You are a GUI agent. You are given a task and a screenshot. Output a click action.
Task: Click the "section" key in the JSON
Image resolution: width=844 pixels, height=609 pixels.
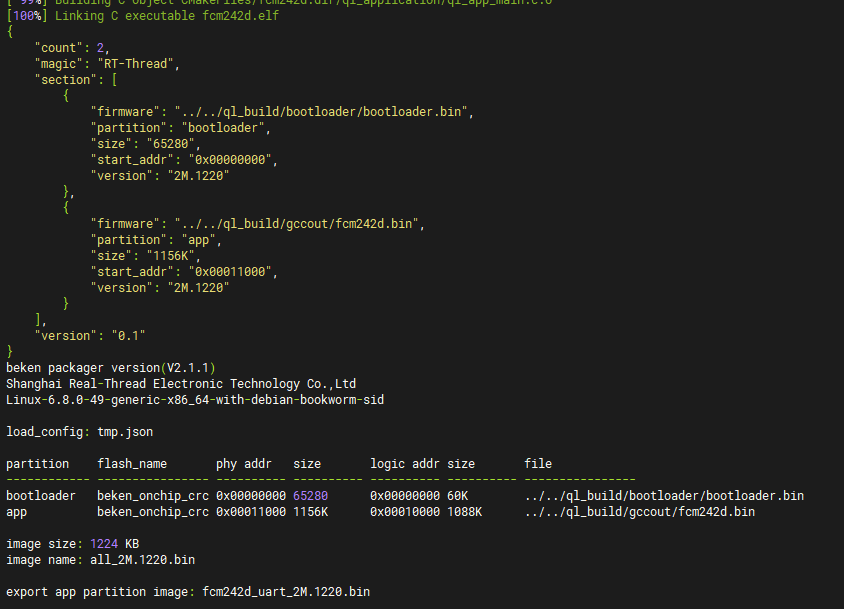pos(65,80)
